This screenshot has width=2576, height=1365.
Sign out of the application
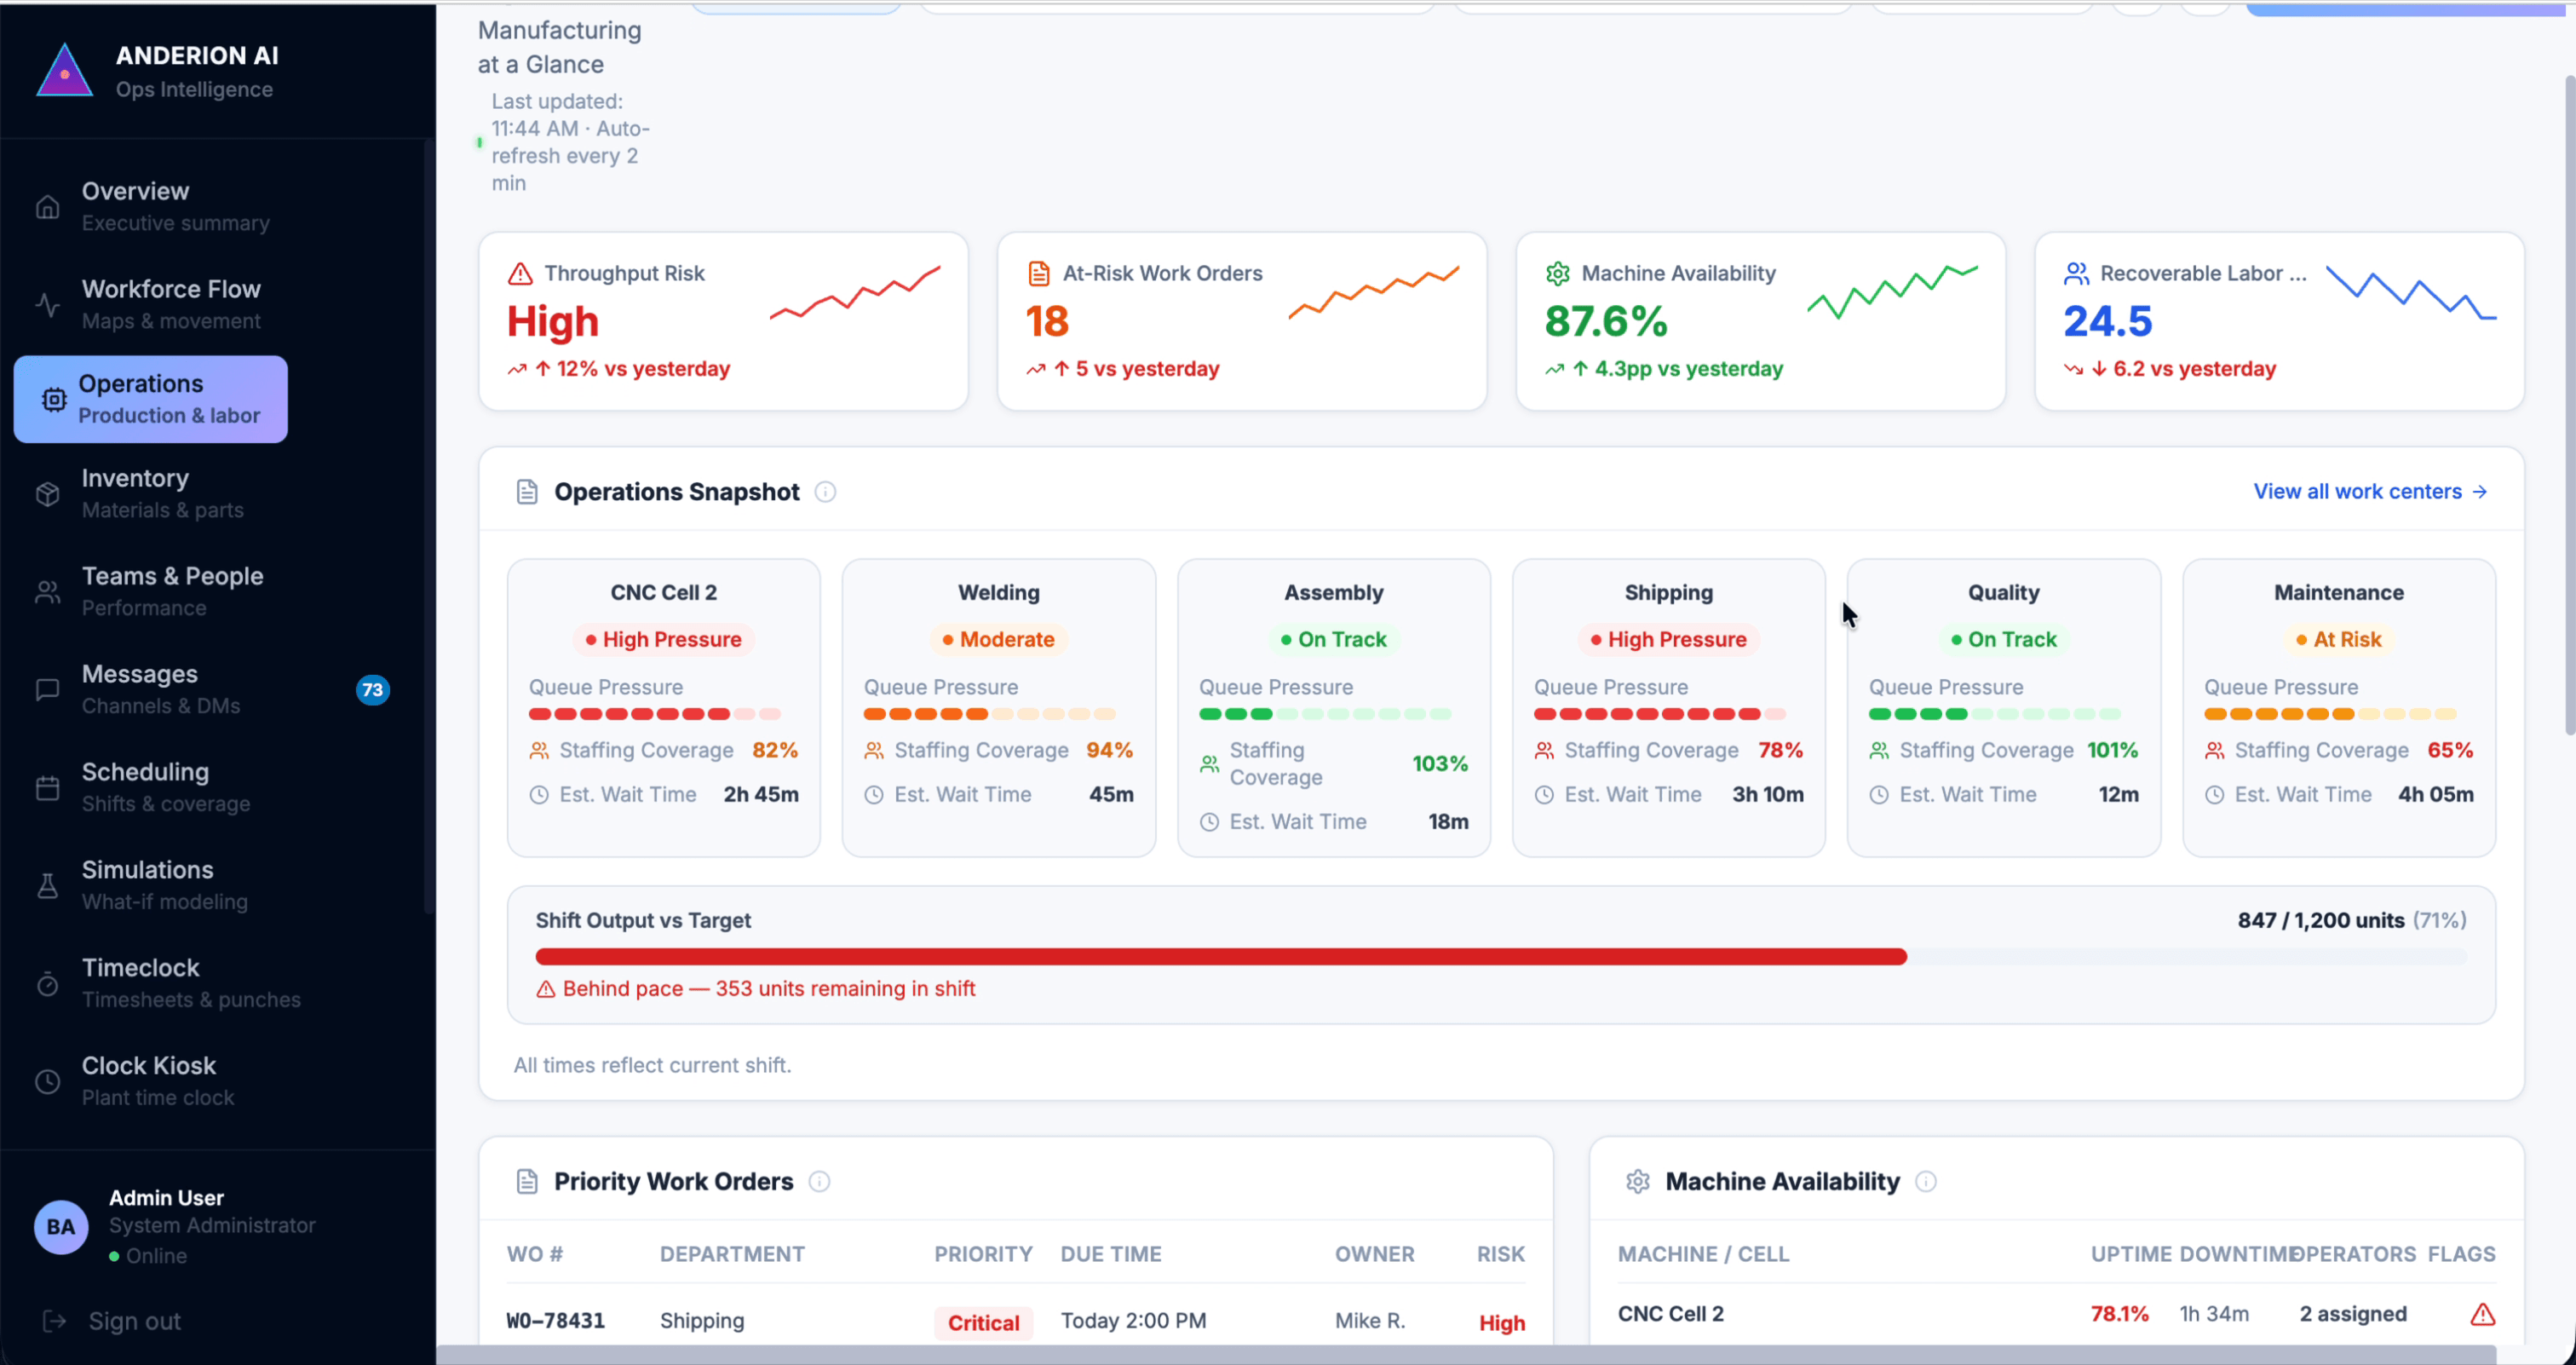coord(112,1321)
